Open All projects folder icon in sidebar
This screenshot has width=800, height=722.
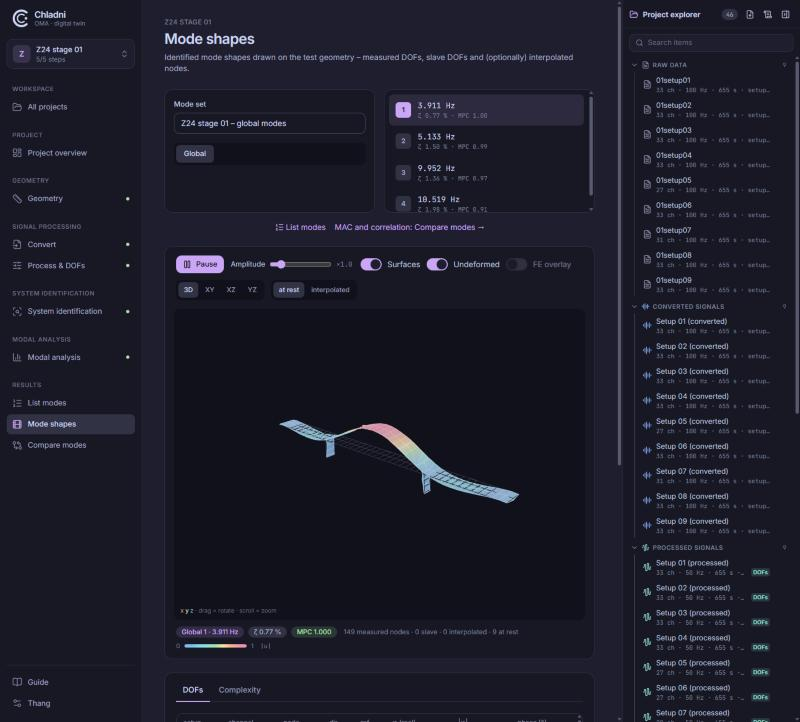tap(17, 107)
